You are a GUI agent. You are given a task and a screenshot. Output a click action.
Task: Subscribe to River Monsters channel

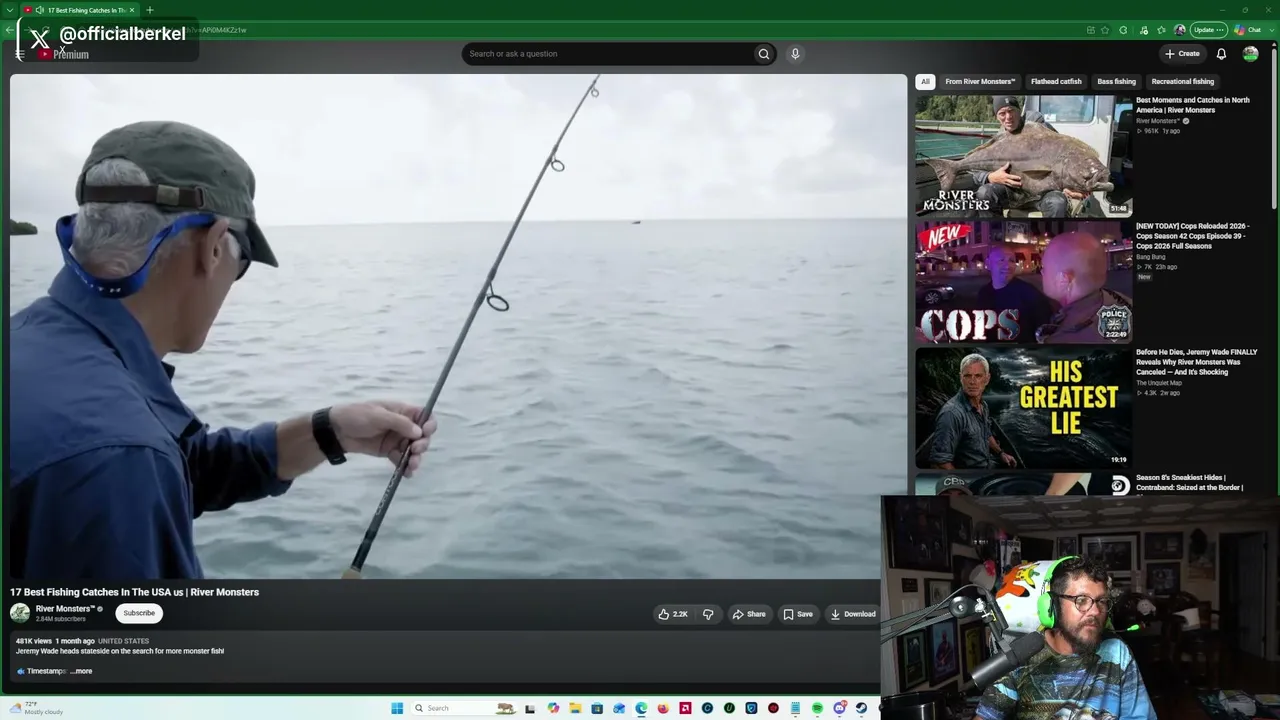(139, 613)
